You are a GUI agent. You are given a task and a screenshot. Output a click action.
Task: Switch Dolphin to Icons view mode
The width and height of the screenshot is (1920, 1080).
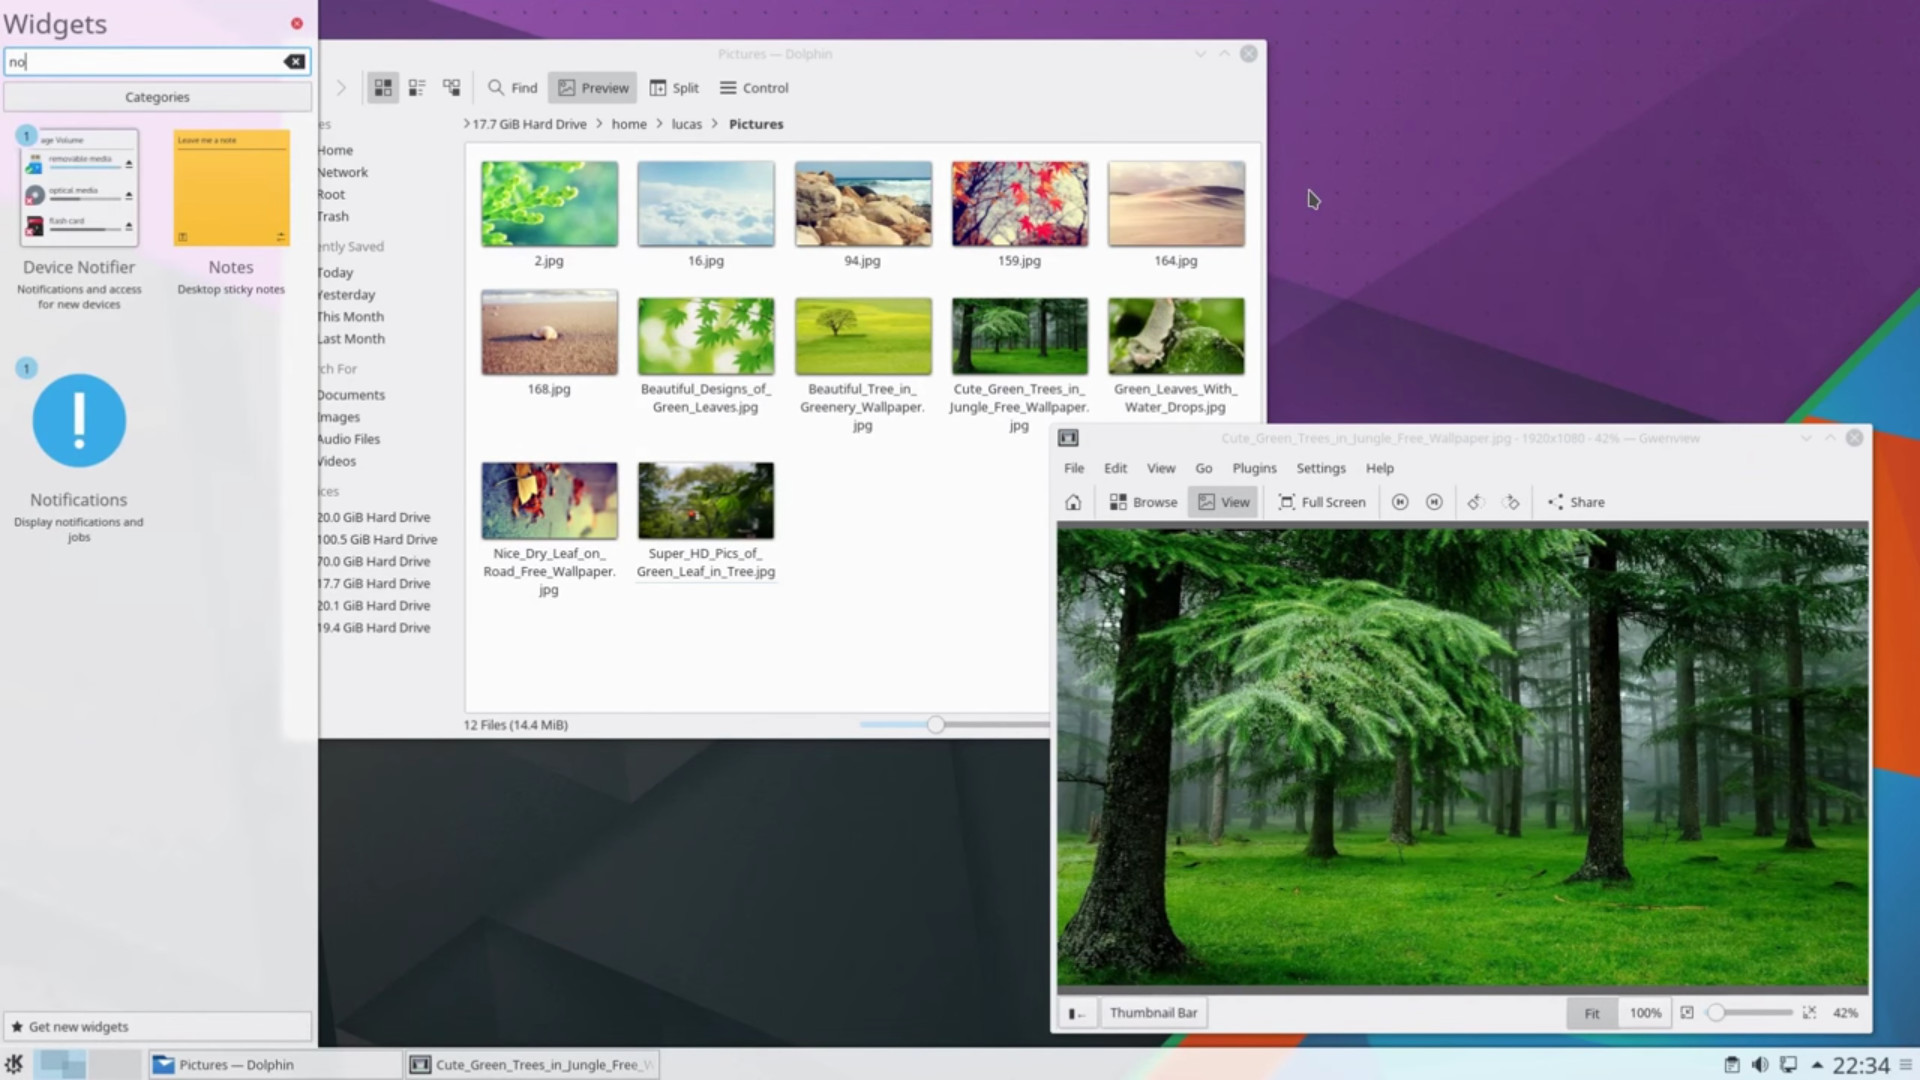(383, 88)
